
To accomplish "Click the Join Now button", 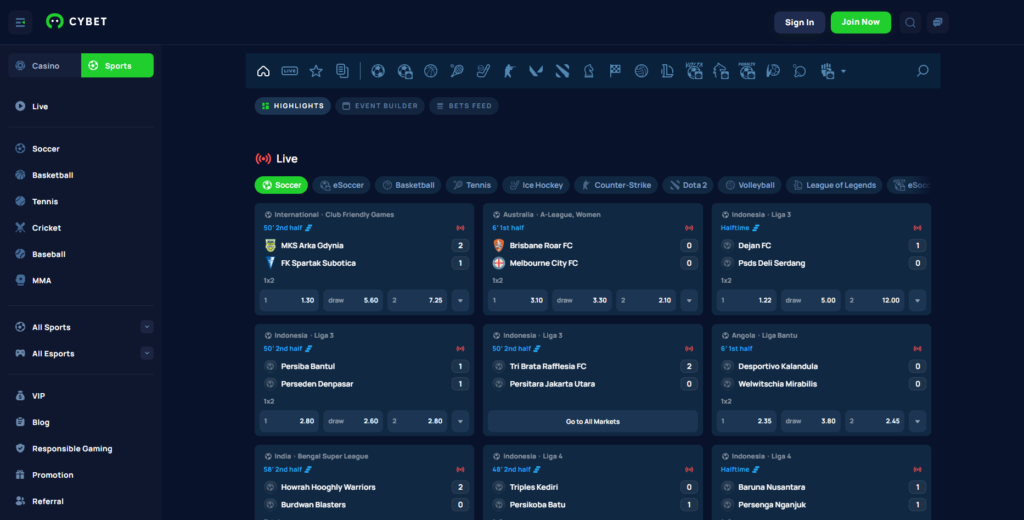I will point(861,22).
